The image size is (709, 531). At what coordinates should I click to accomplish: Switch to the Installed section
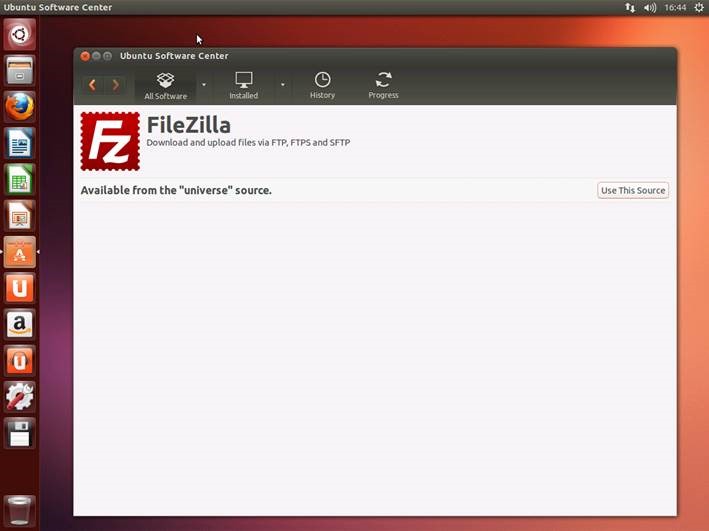(x=243, y=86)
